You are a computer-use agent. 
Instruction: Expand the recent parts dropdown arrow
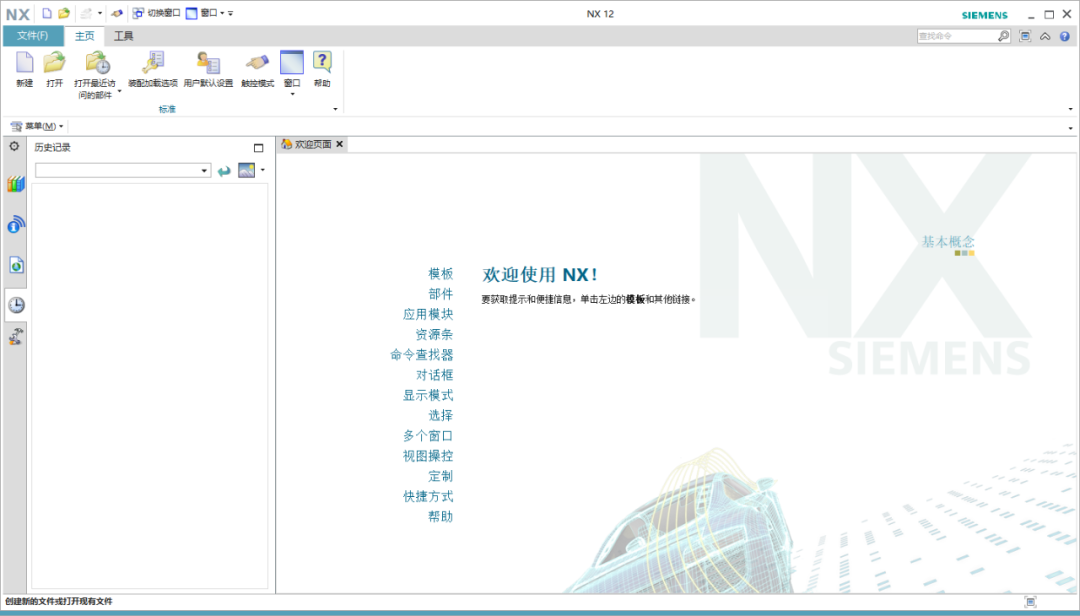click(x=119, y=91)
